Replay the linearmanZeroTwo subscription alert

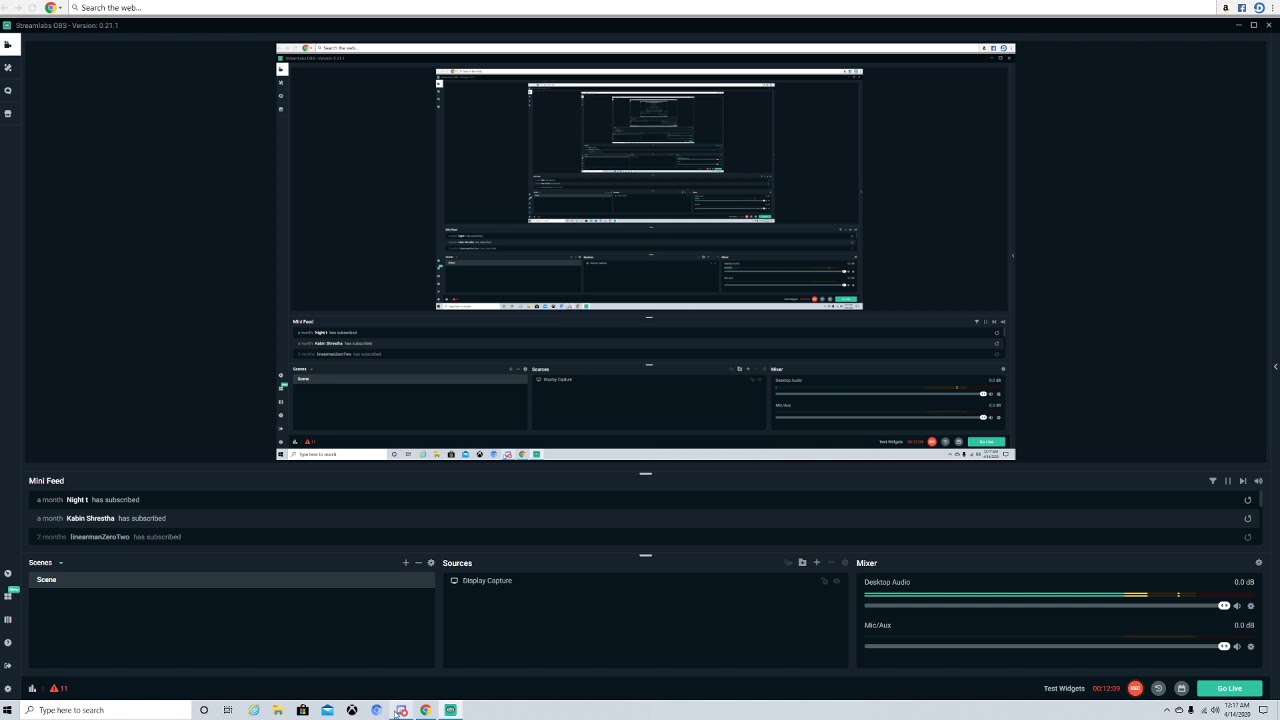[x=1247, y=537]
